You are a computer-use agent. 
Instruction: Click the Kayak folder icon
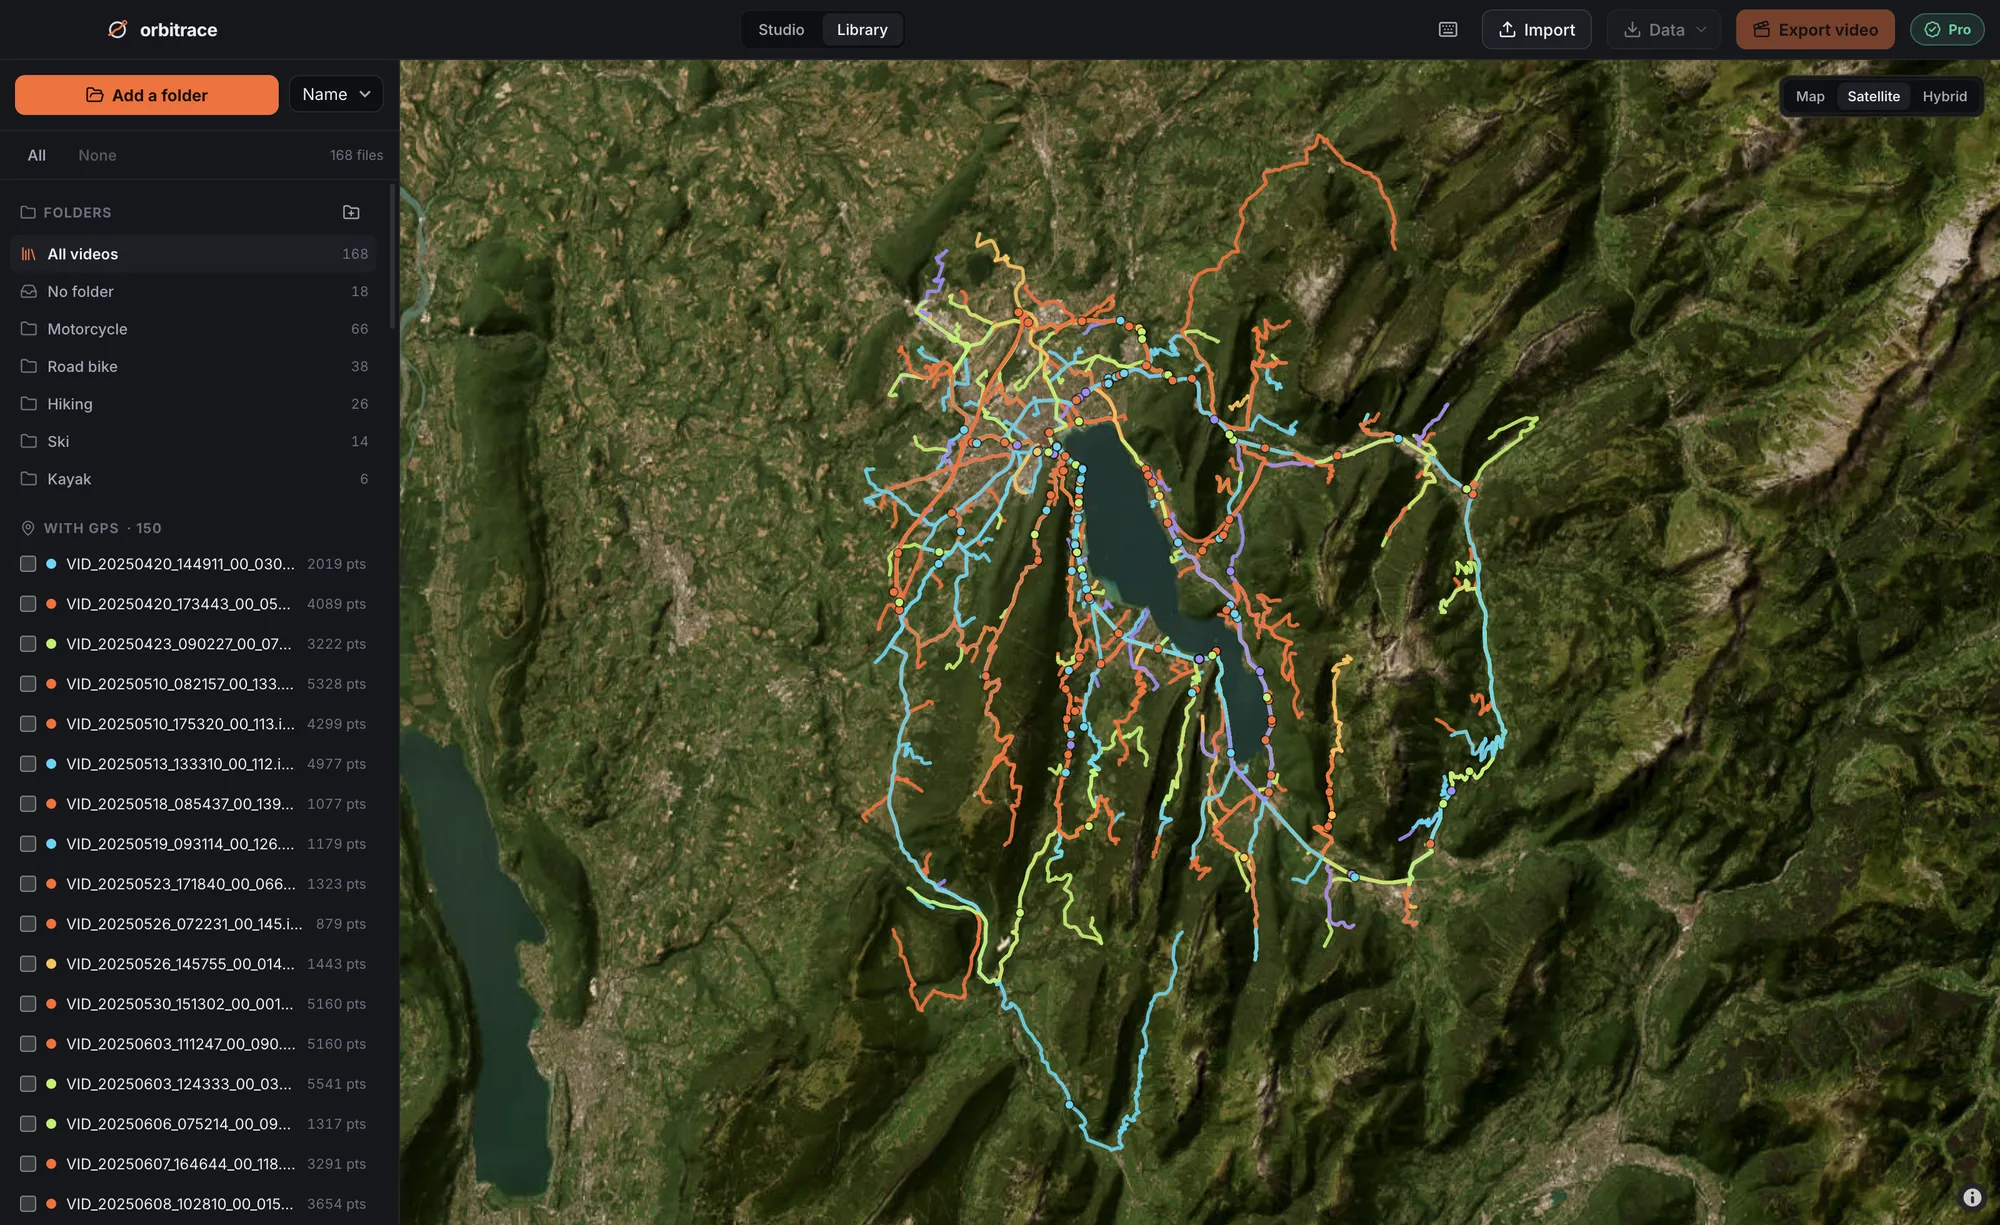tap(28, 479)
